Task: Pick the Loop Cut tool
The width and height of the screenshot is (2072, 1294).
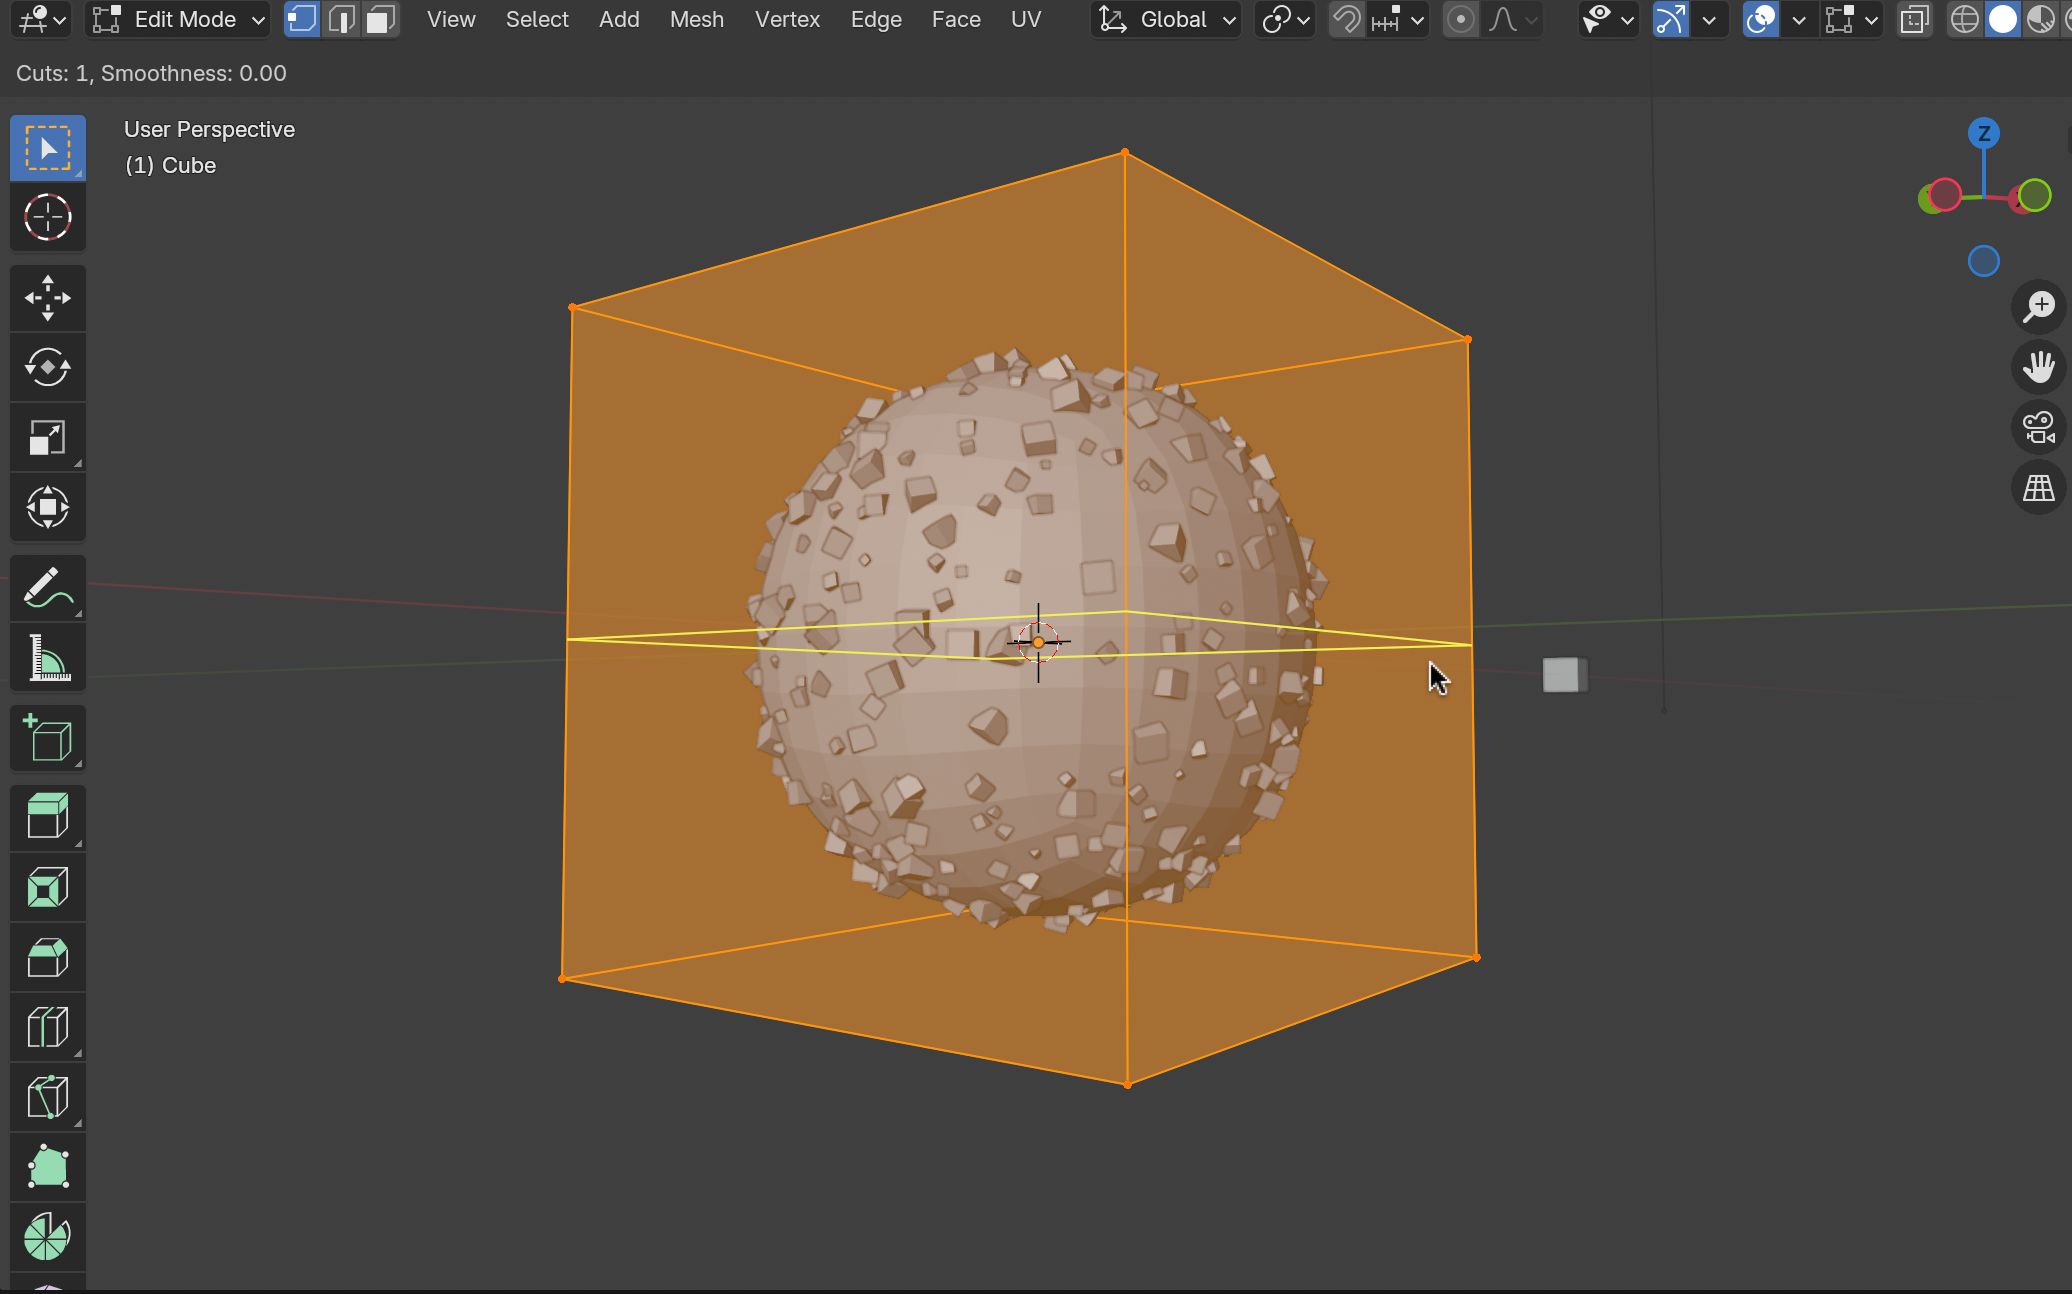Action: coord(47,1027)
